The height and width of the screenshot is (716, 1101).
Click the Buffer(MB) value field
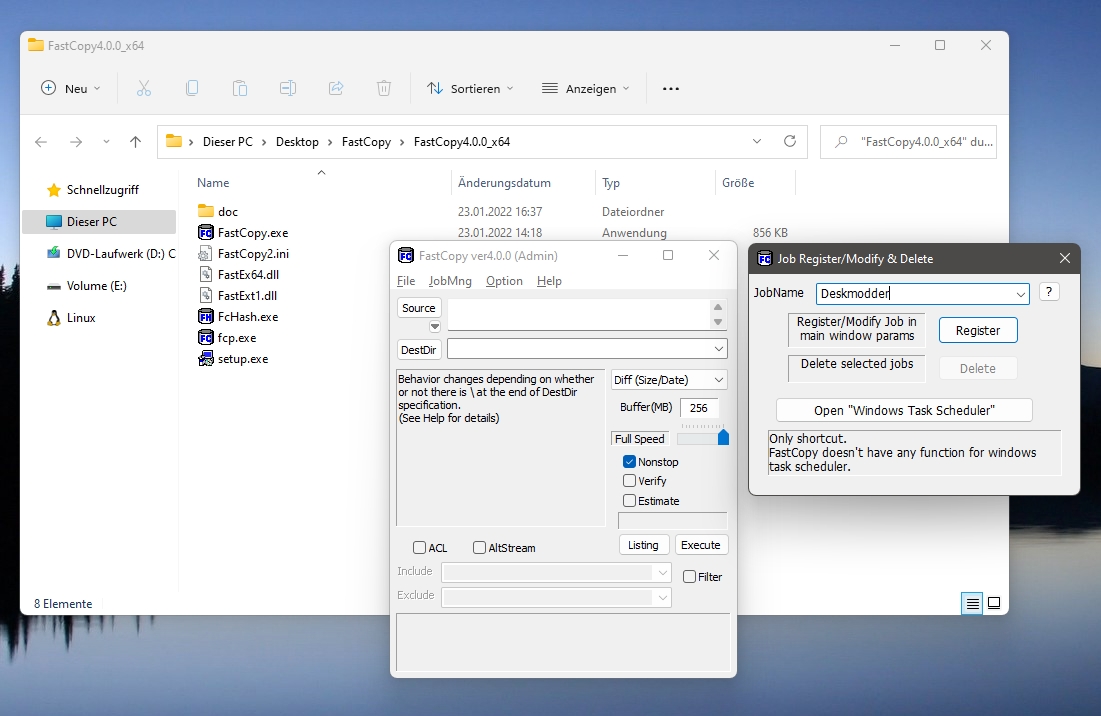pos(699,408)
